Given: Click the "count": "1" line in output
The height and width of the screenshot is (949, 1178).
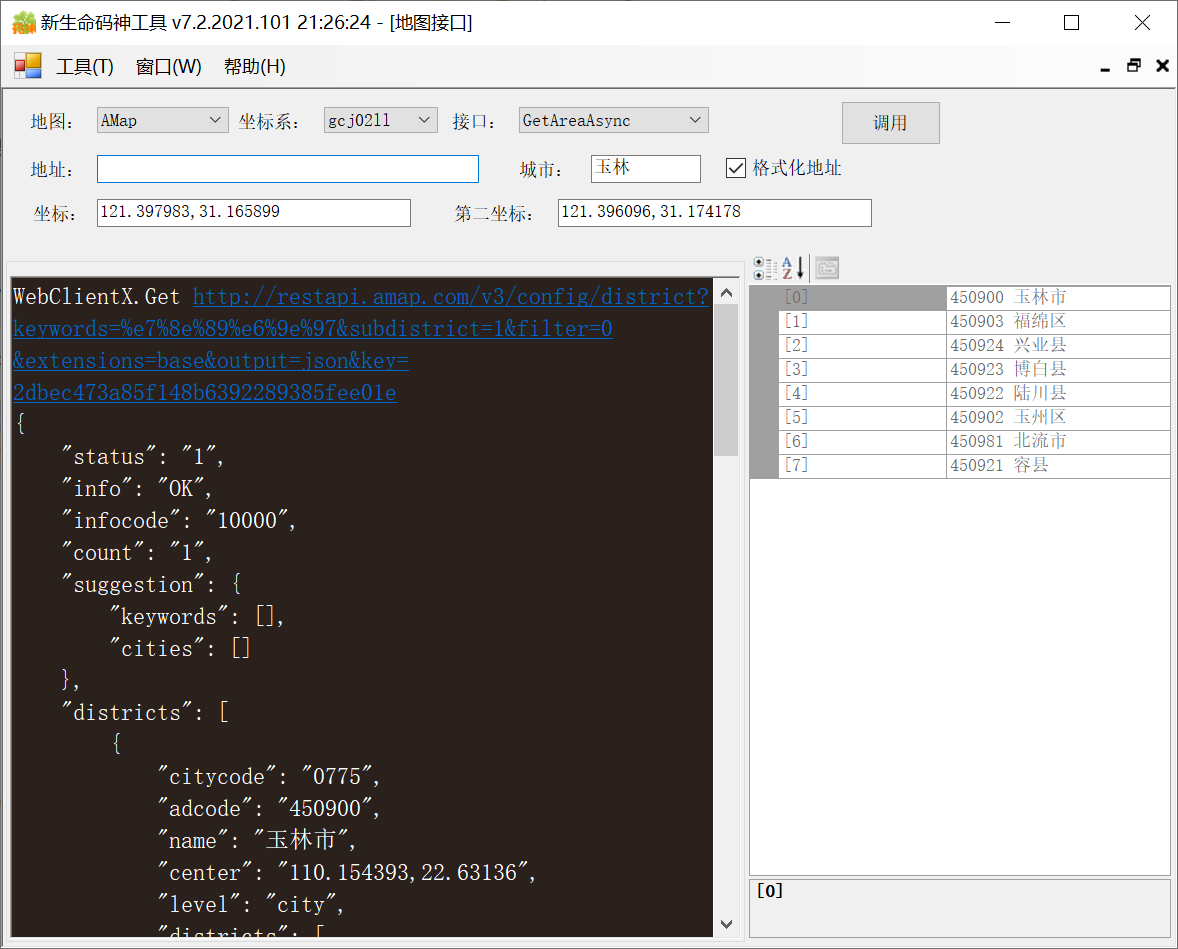Looking at the screenshot, I should (x=137, y=553).
